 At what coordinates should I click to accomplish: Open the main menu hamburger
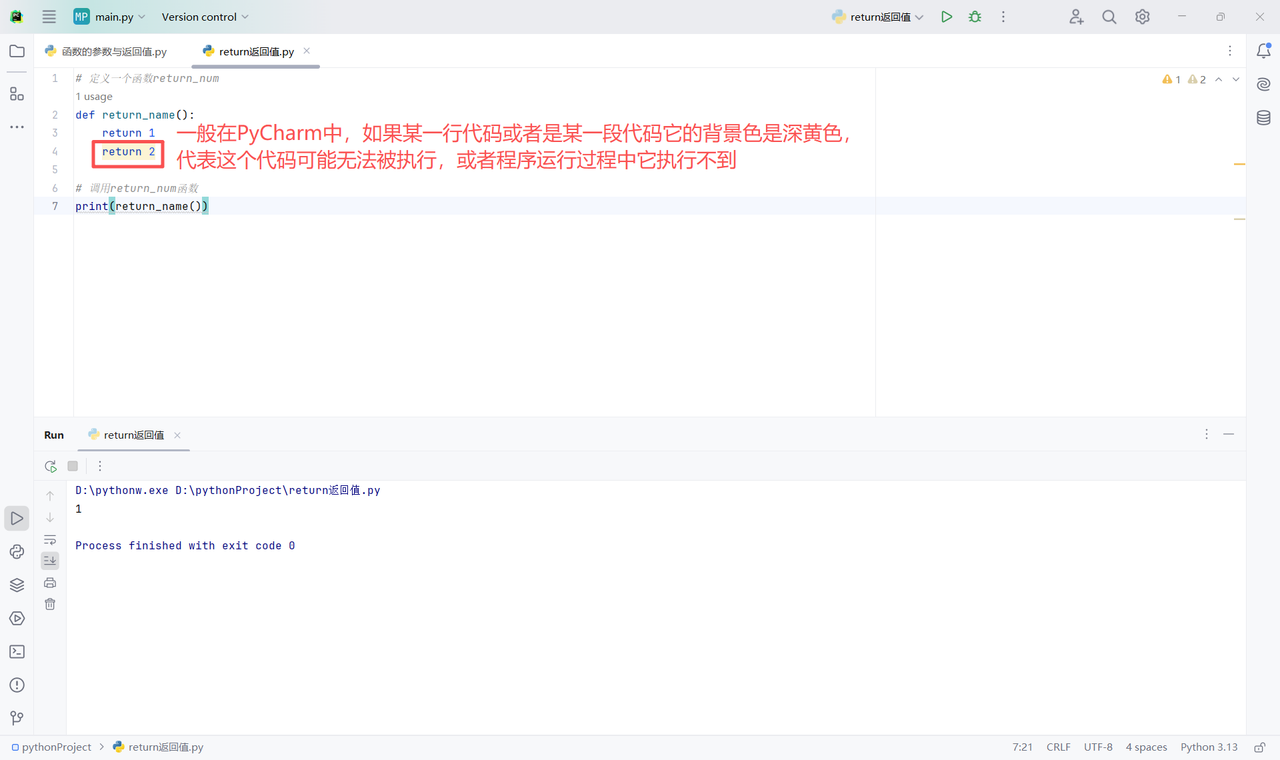[48, 16]
